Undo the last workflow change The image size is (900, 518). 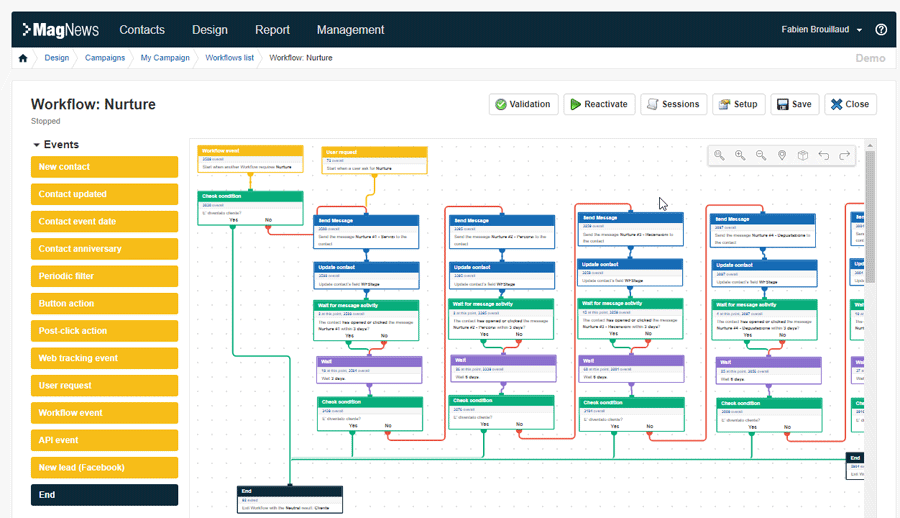[x=824, y=155]
